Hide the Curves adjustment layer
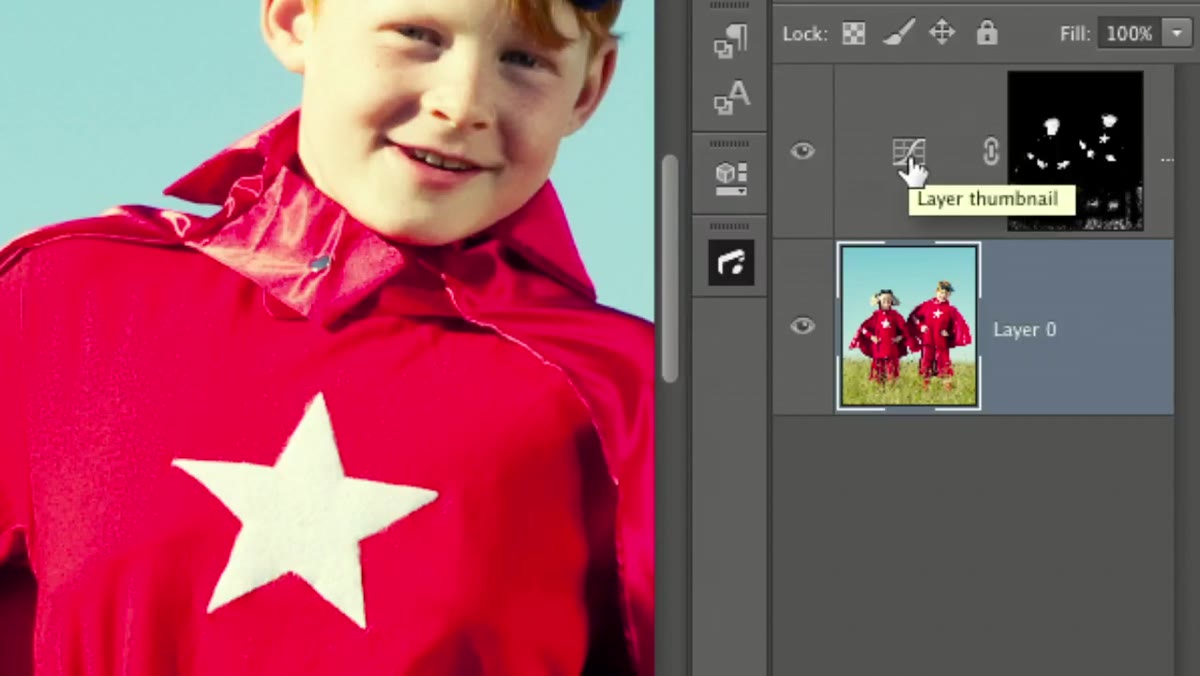Image resolution: width=1200 pixels, height=676 pixels. pos(802,151)
